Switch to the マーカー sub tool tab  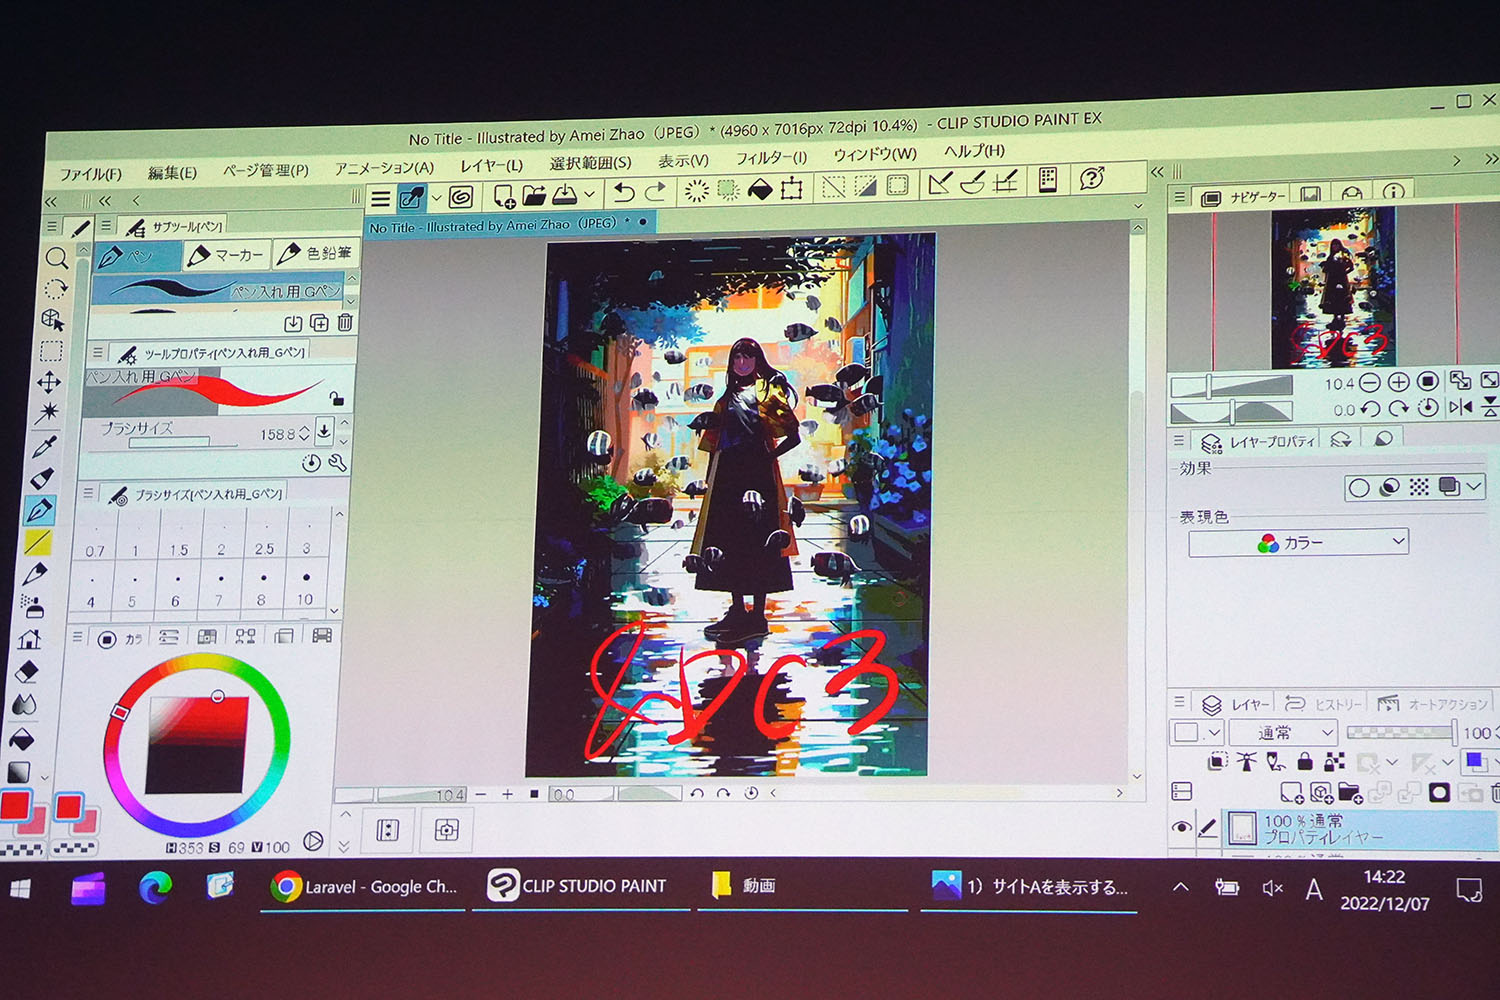point(227,255)
